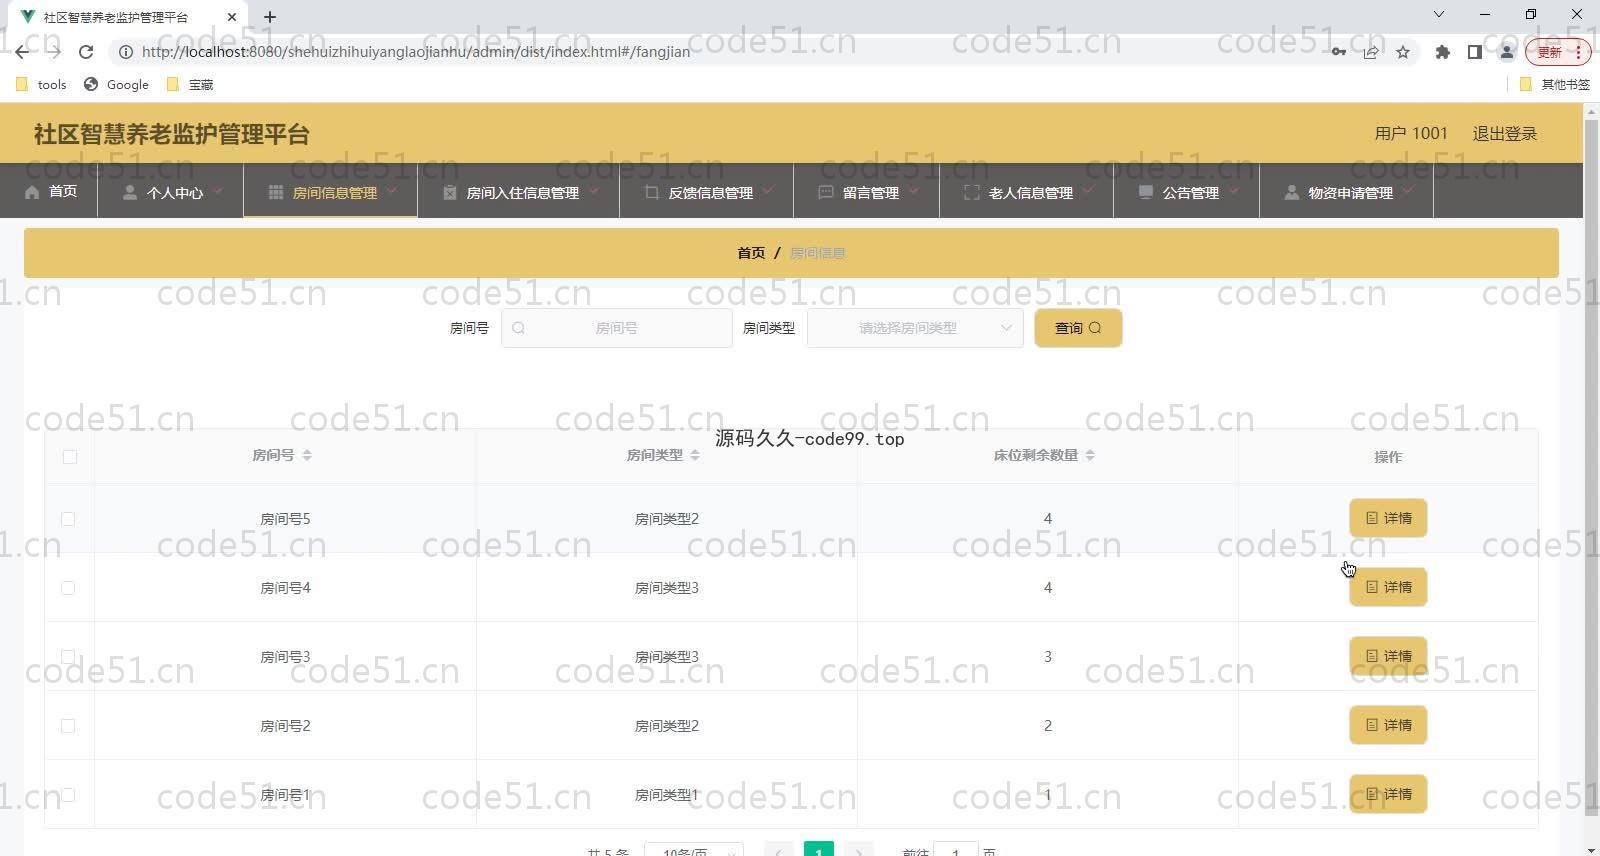Open the browser profile avatar icon
1600x856 pixels.
(1507, 52)
